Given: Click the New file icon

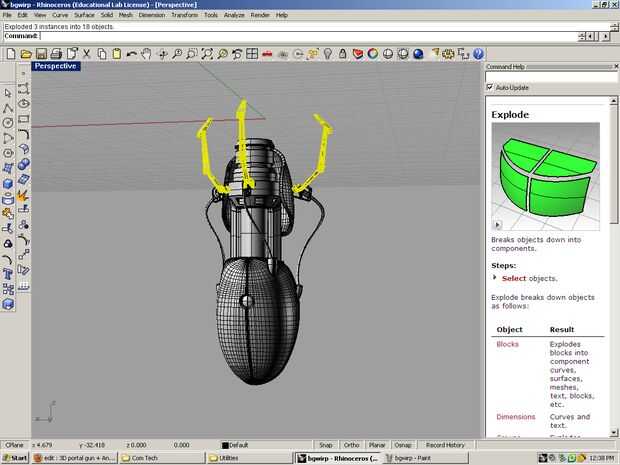Looking at the screenshot, I should pyautogui.click(x=10, y=53).
